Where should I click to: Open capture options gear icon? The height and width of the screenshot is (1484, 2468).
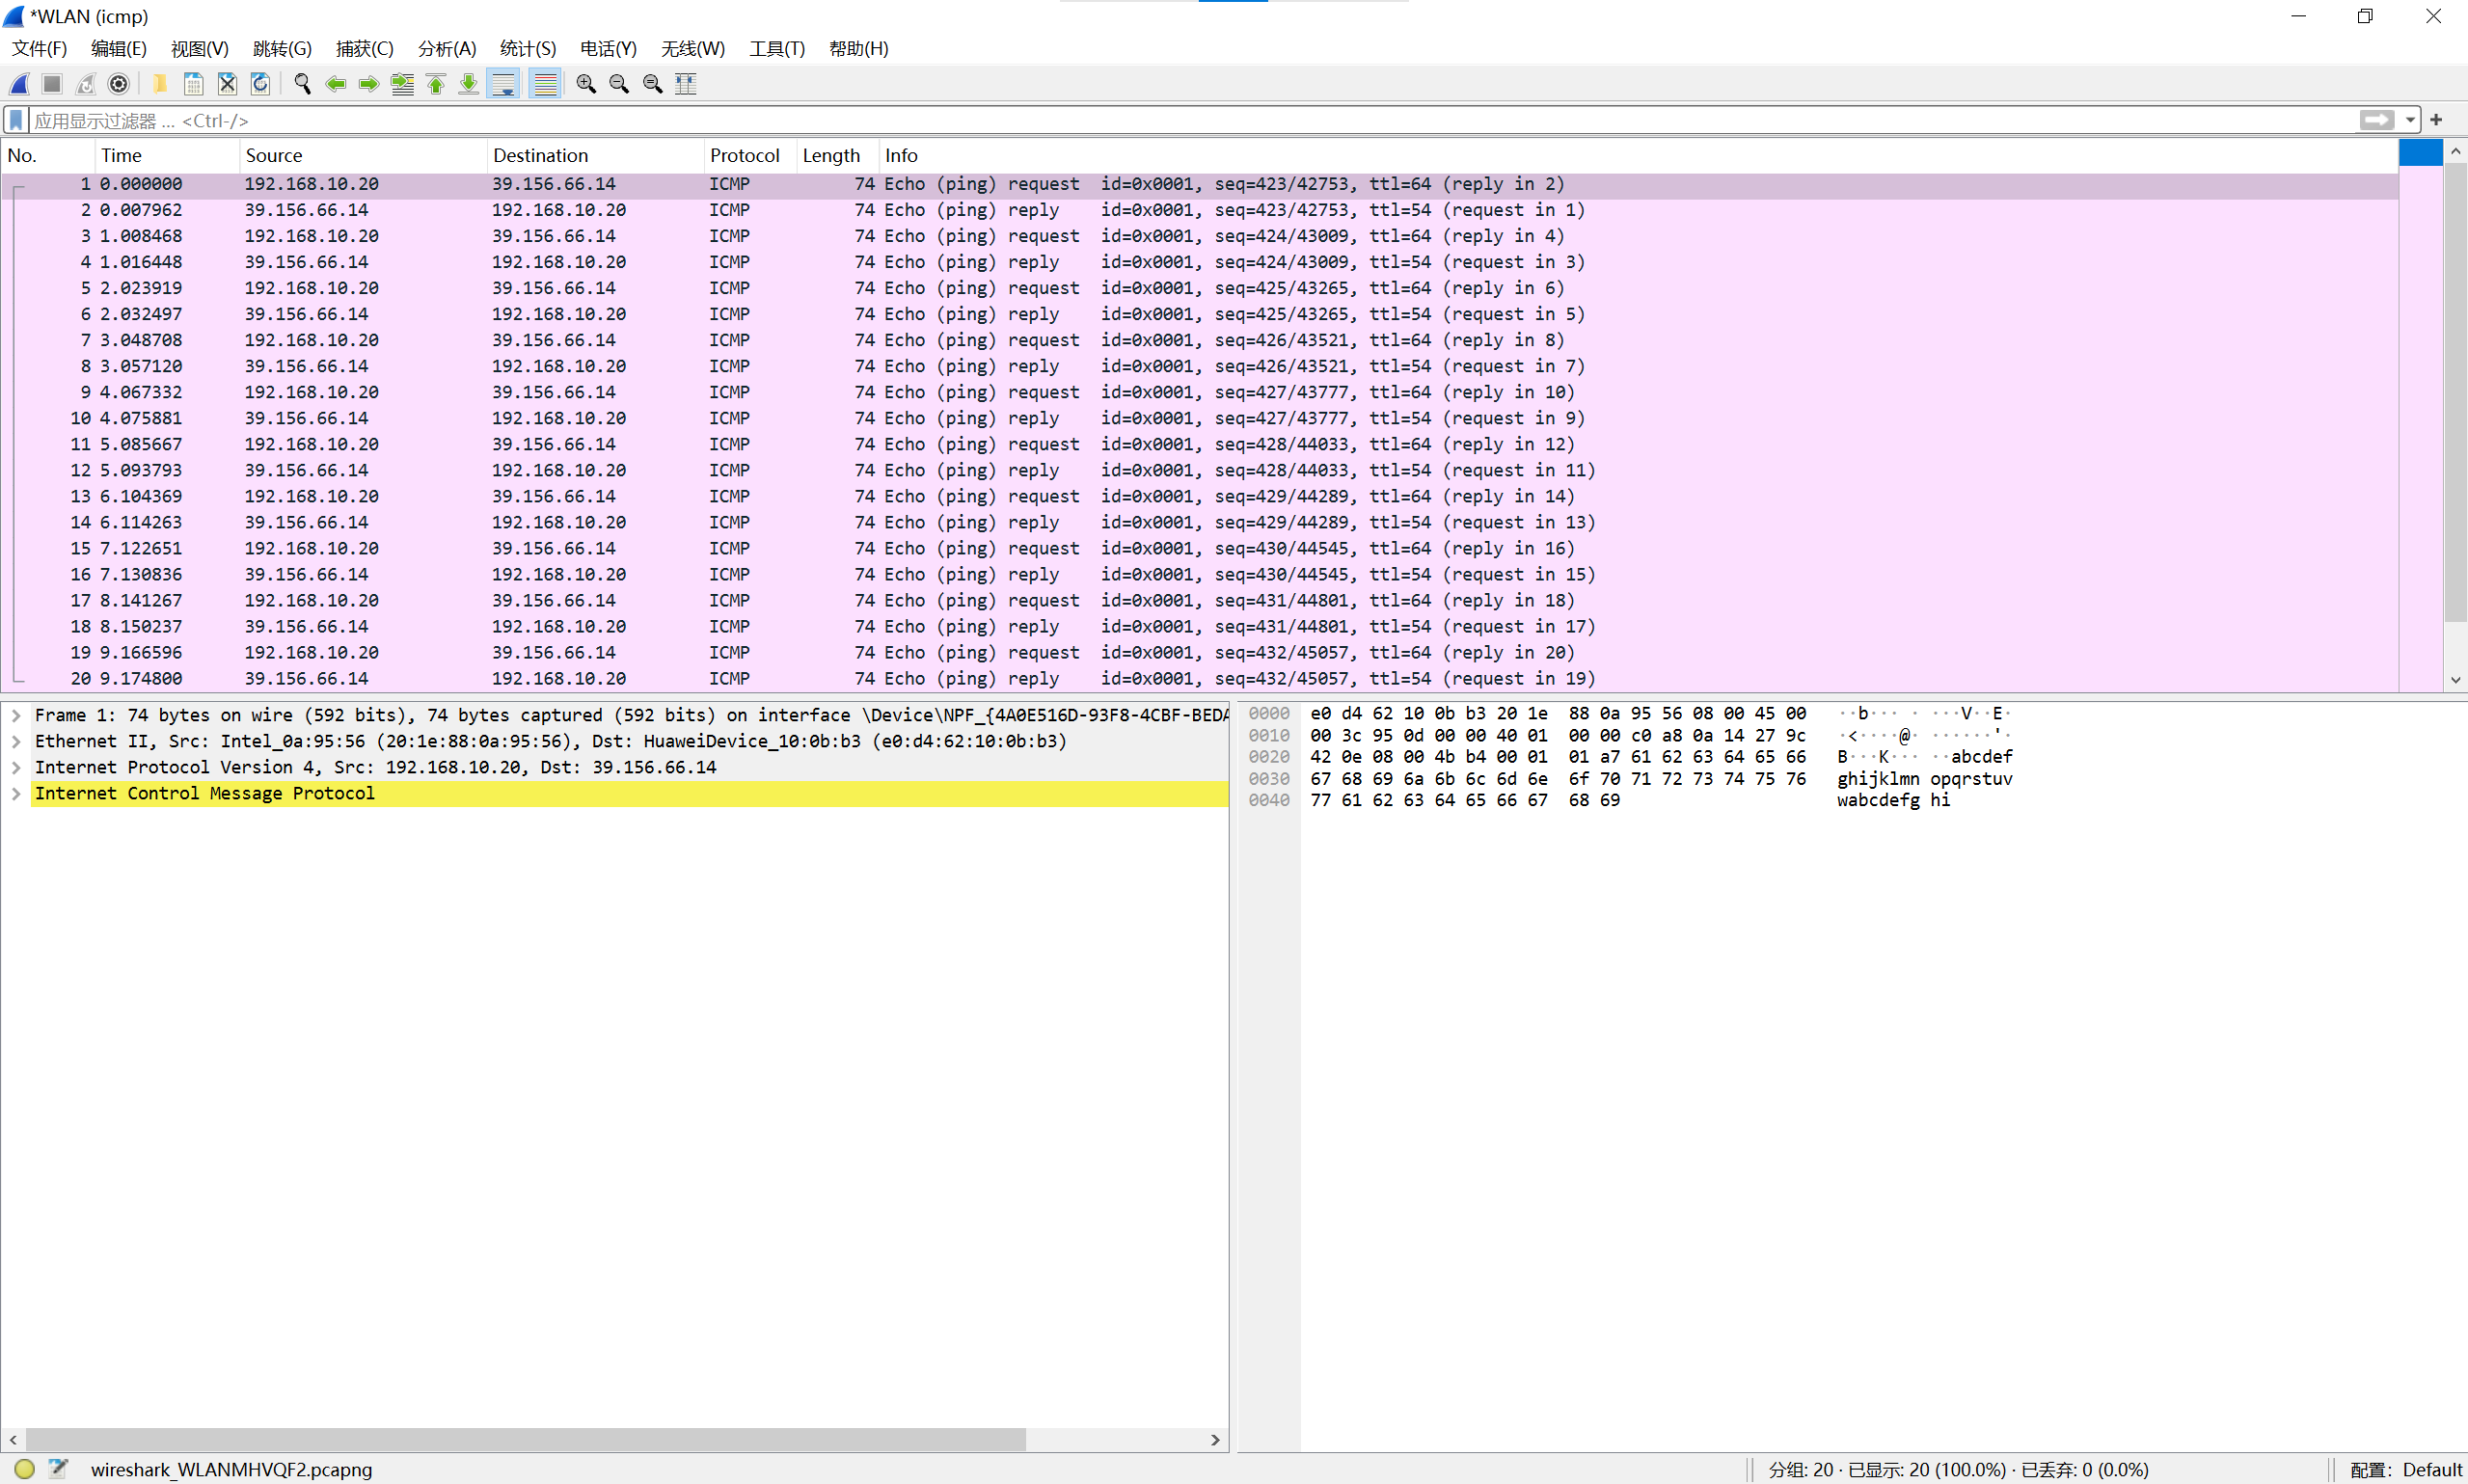click(x=119, y=84)
